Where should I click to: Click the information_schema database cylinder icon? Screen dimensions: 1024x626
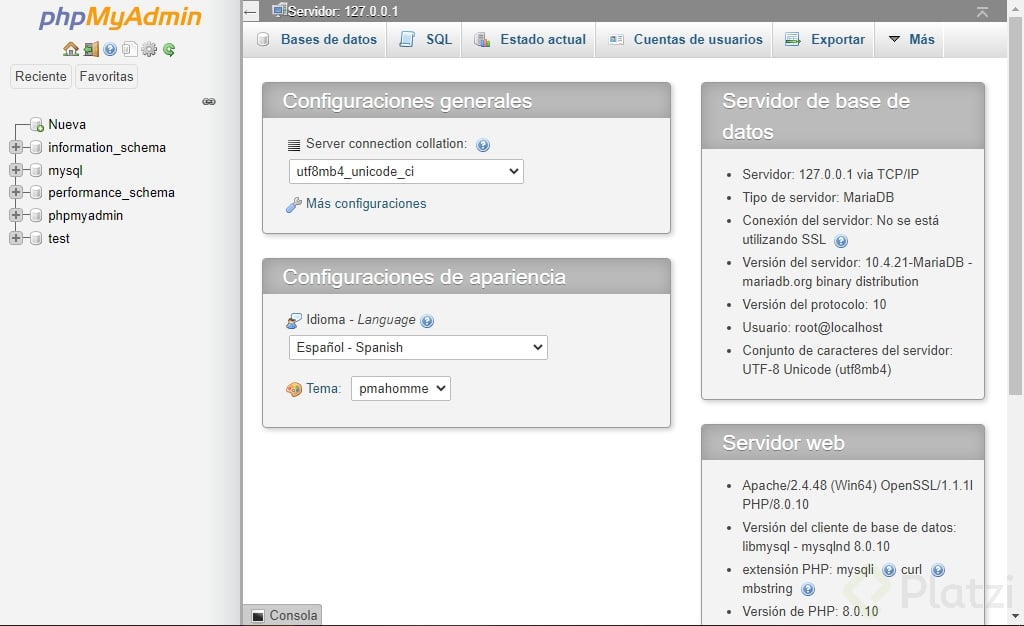click(36, 148)
